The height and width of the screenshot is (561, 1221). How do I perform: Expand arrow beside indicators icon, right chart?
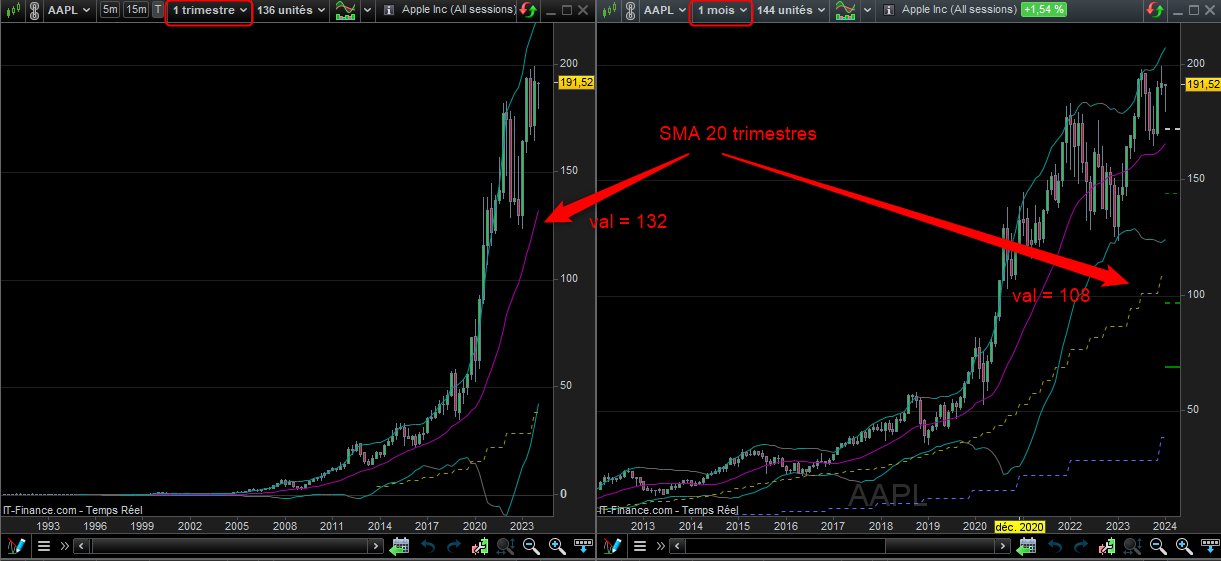867,10
